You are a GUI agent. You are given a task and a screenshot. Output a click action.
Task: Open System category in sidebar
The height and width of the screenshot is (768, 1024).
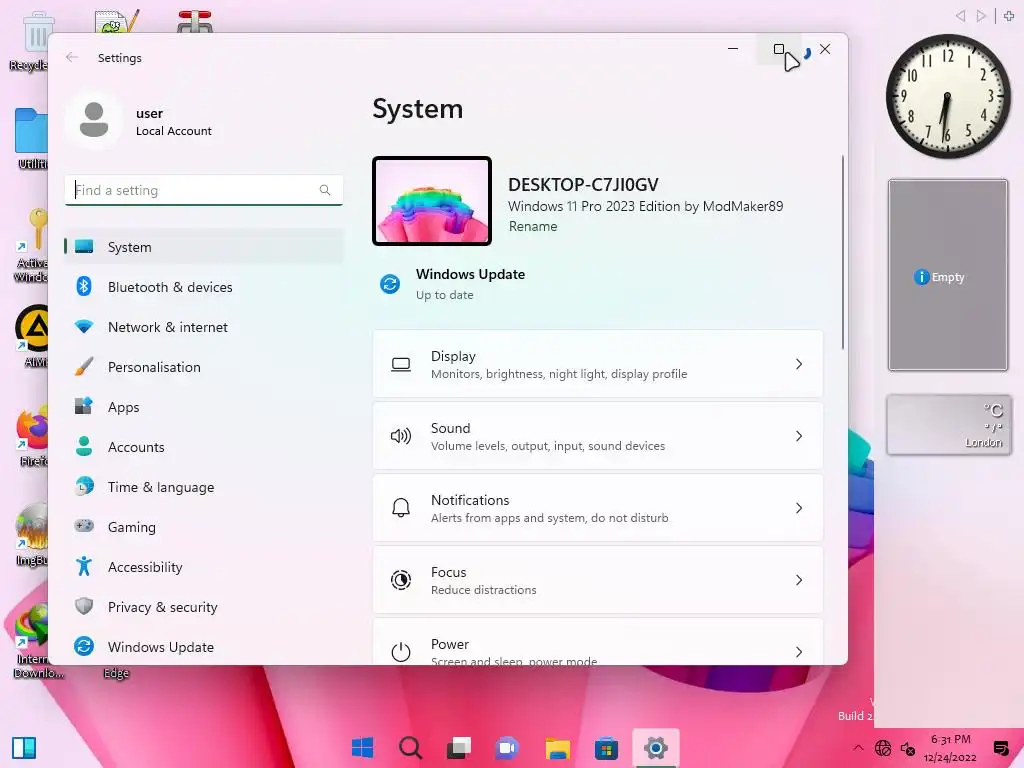tap(204, 247)
